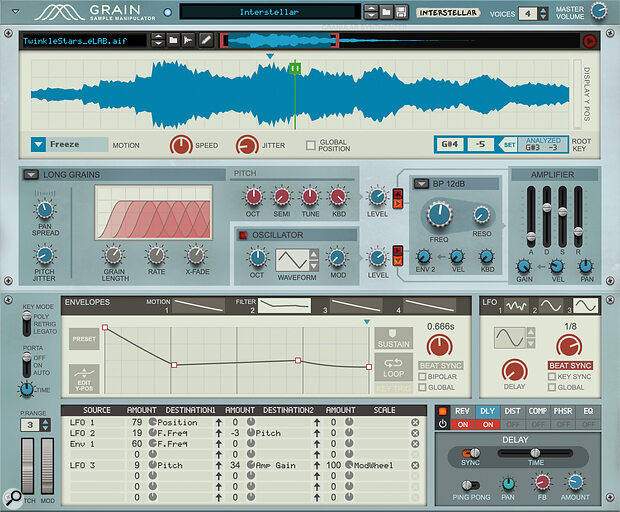Viewport: 620px width, 512px height.
Task: Enable the Global Position checkbox
Action: (310, 145)
